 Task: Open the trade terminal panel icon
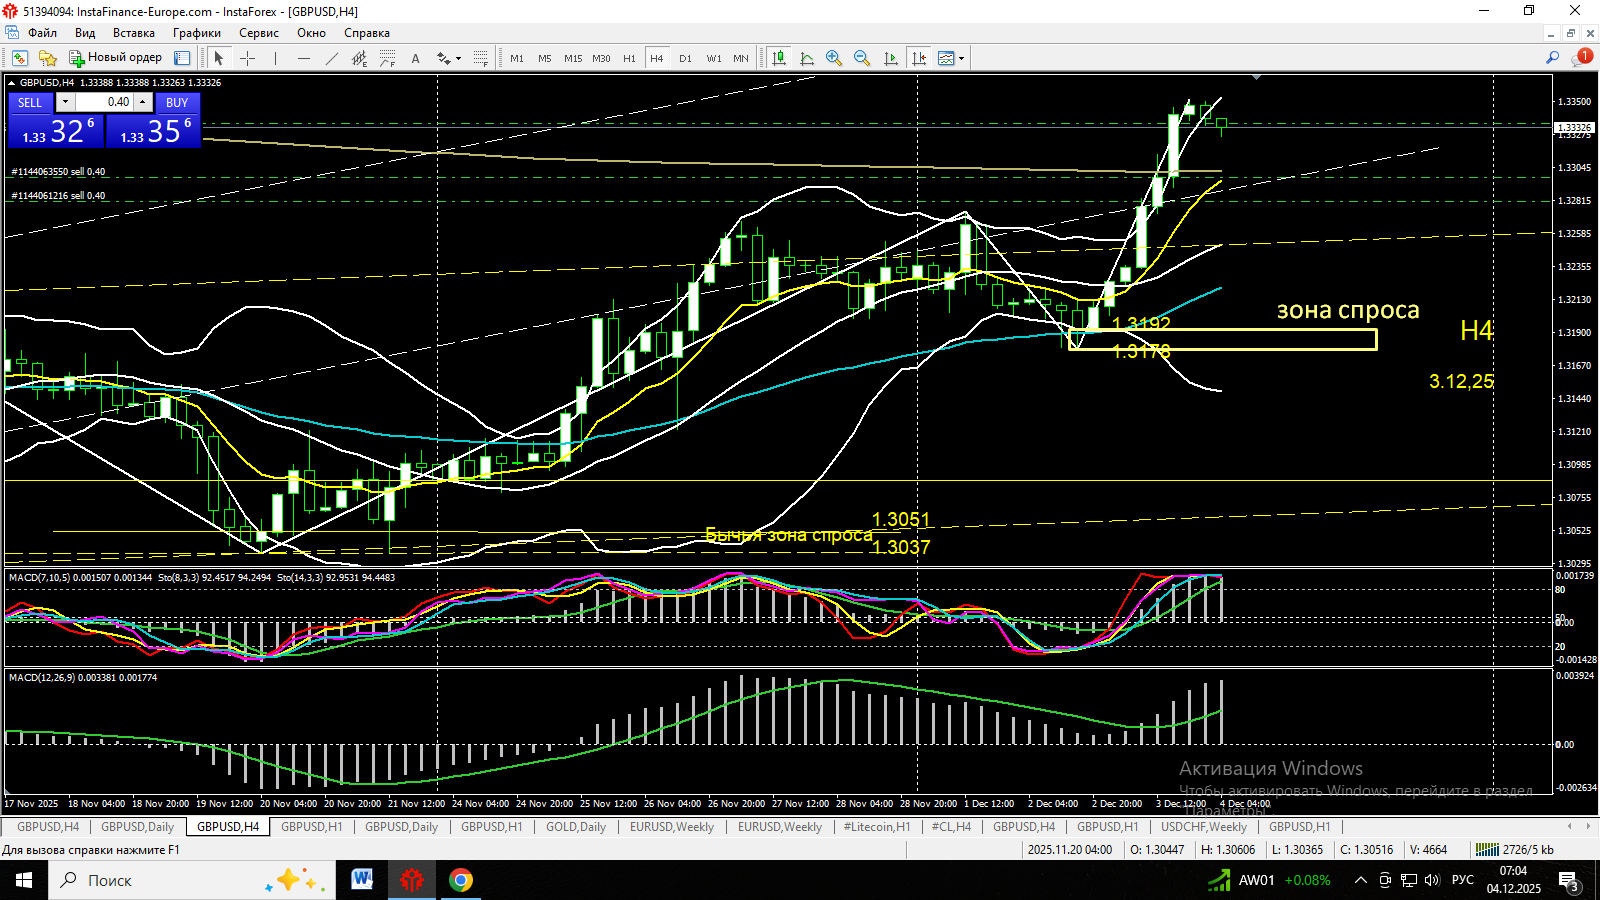coord(182,58)
